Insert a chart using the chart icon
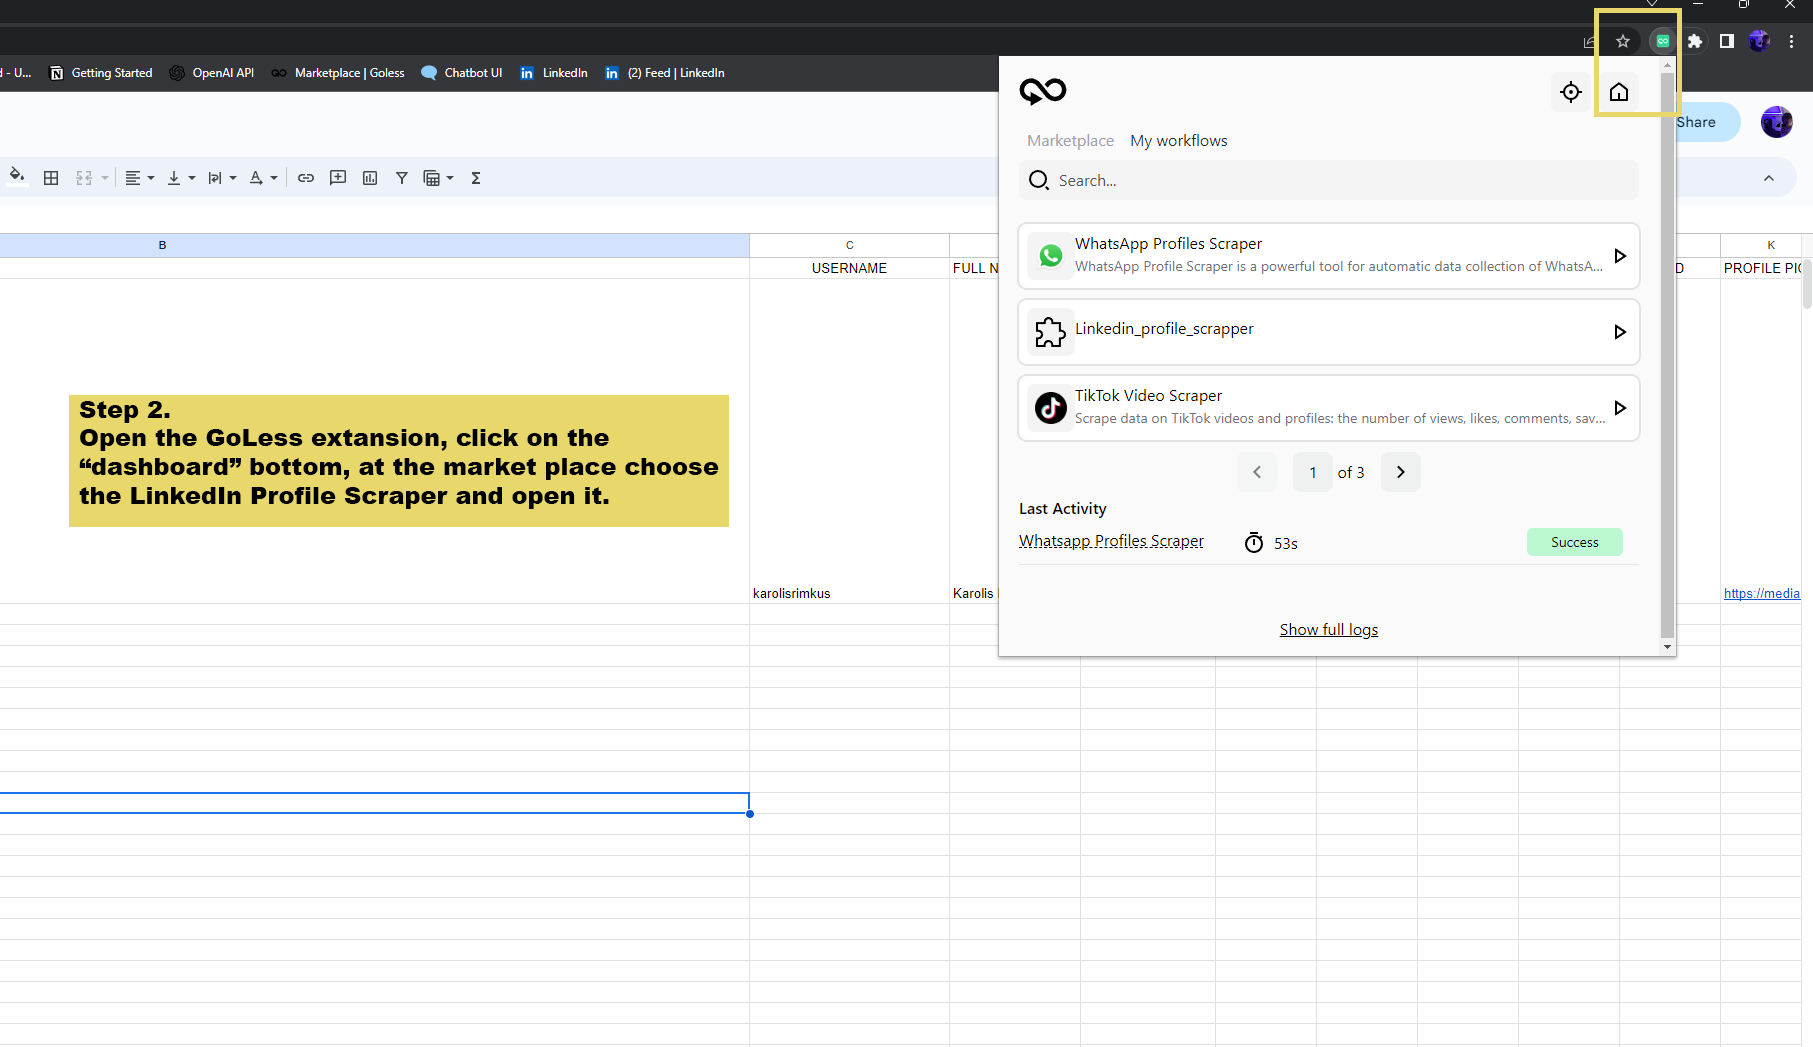 pyautogui.click(x=370, y=178)
